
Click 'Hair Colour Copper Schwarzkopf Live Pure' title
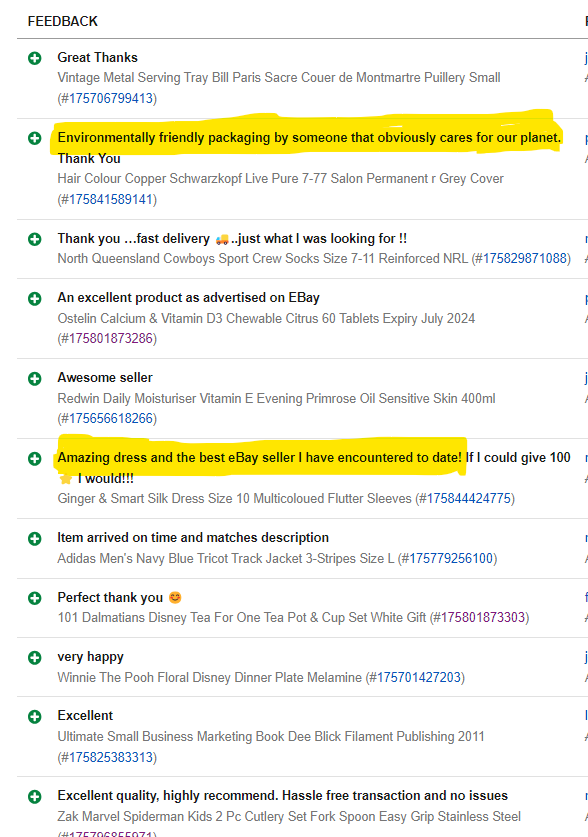tap(281, 179)
